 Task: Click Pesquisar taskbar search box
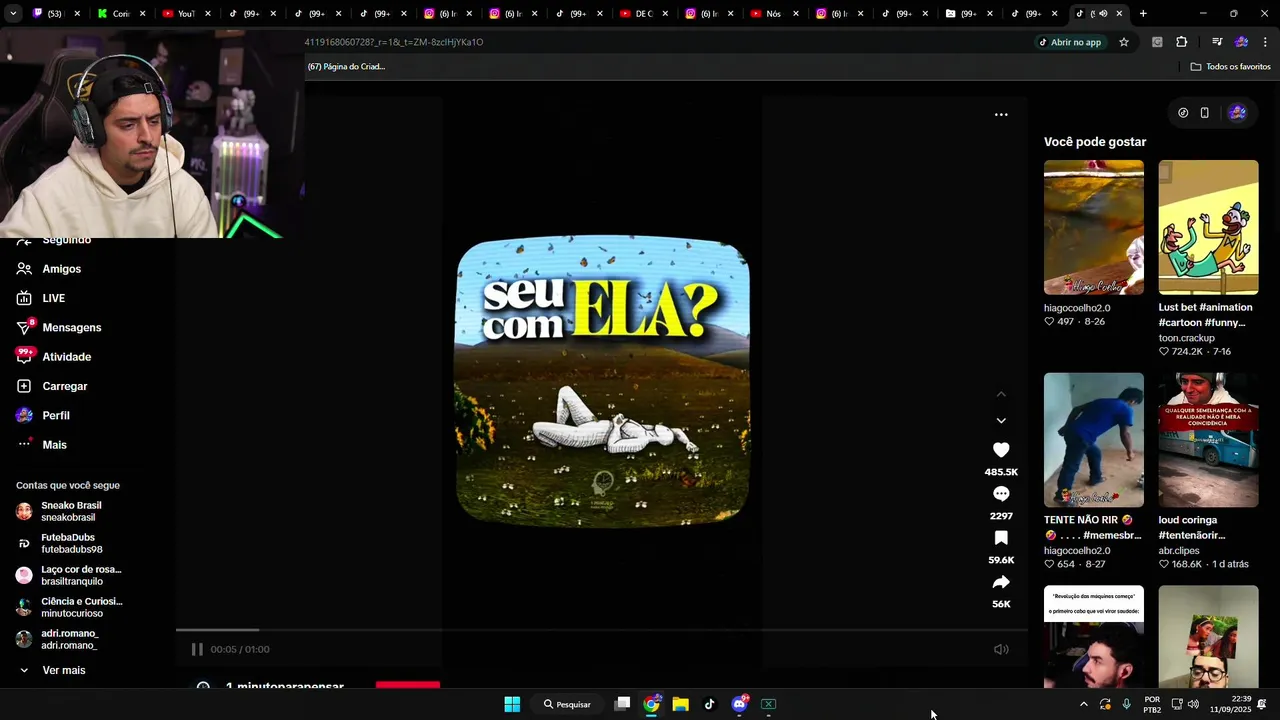click(x=567, y=704)
